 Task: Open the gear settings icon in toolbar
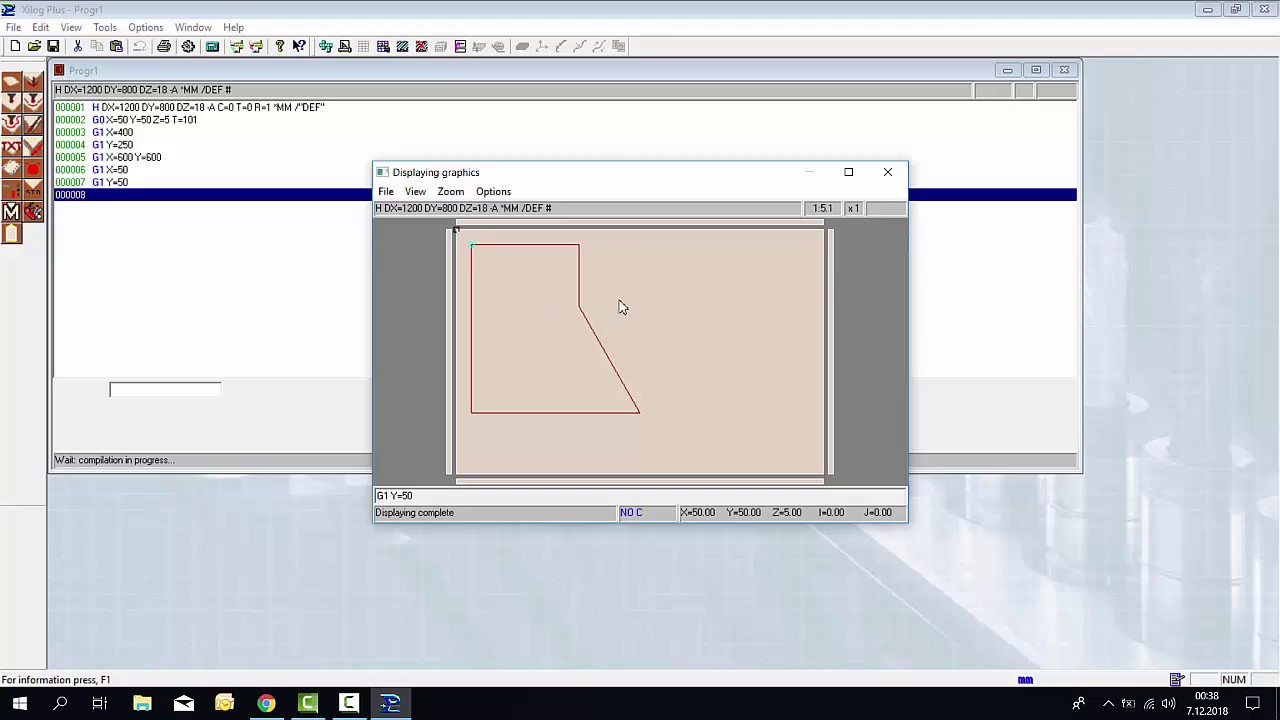(188, 46)
